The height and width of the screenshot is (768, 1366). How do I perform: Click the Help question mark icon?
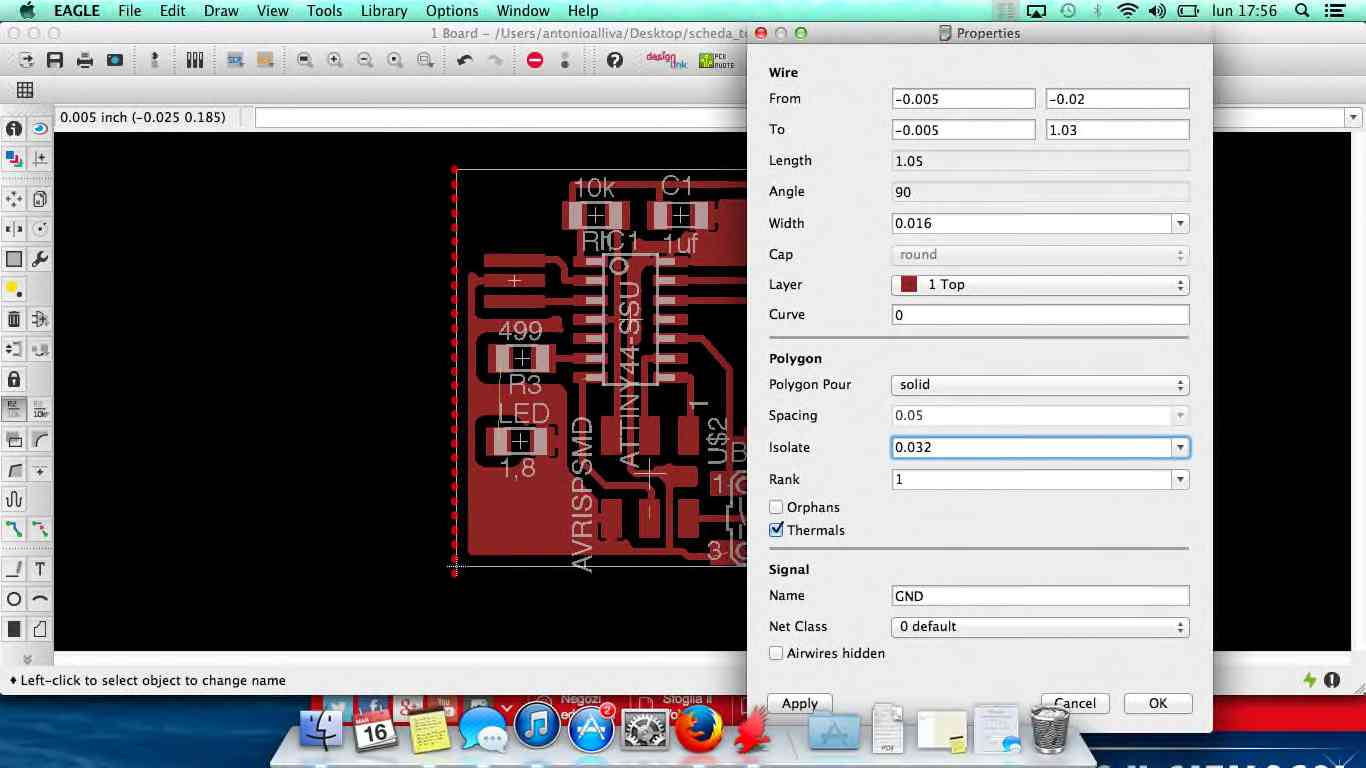[615, 60]
